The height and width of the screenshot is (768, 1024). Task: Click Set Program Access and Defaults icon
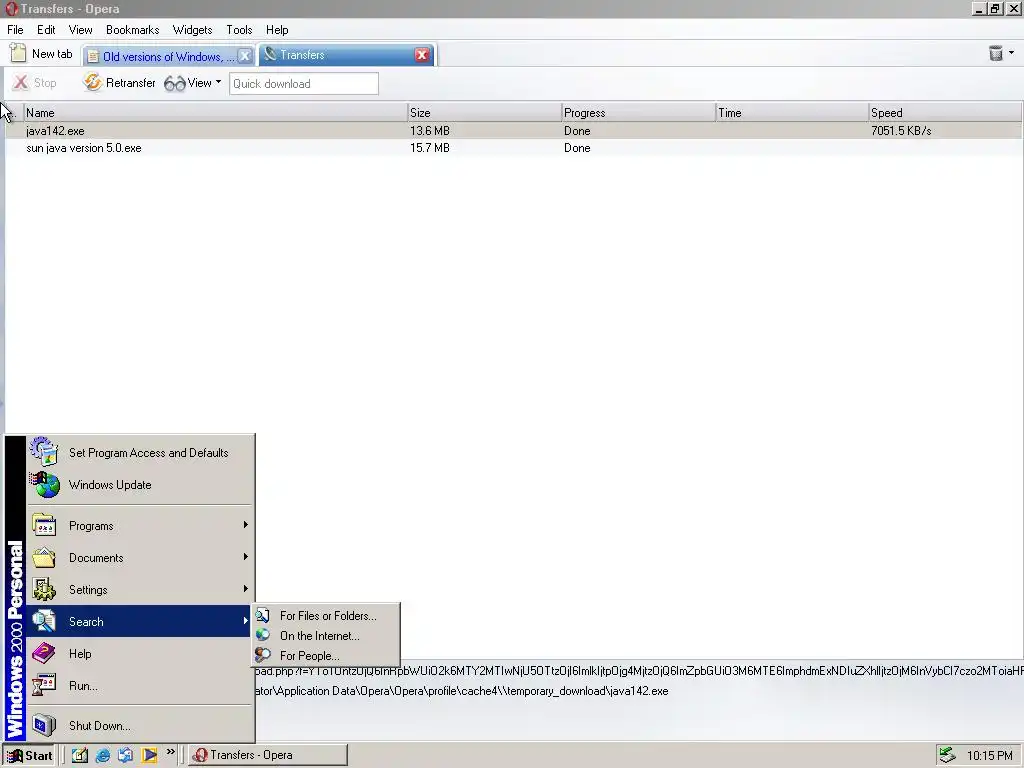(x=44, y=452)
